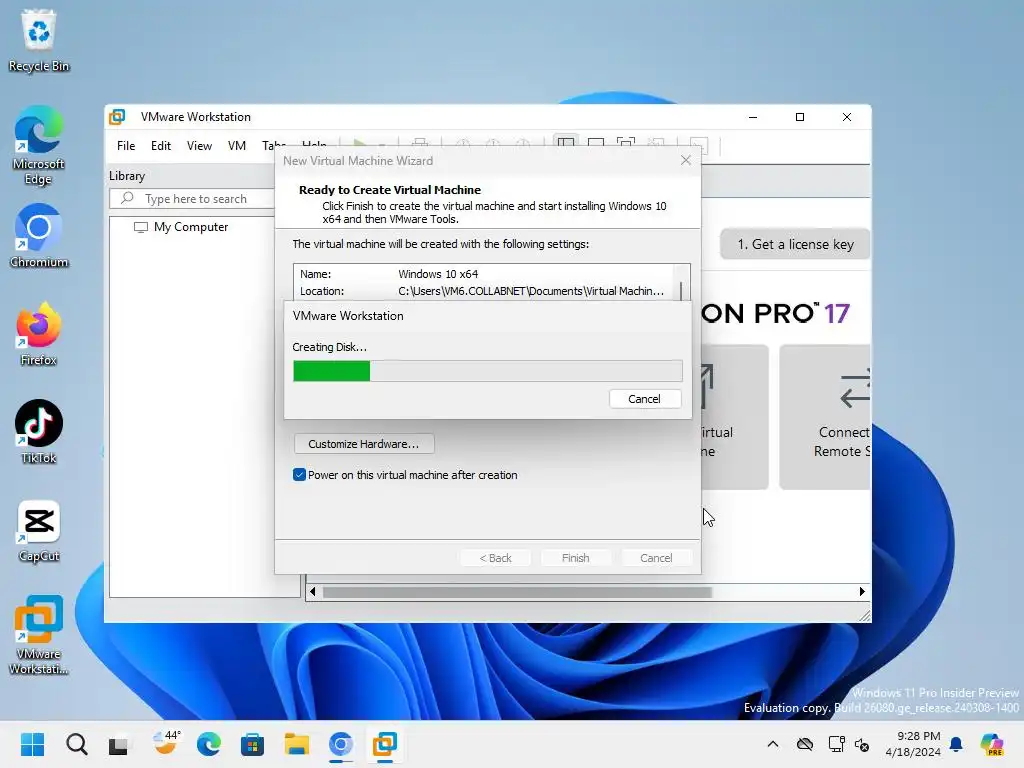Click the wizard's < Back button
1024x768 pixels.
(495, 558)
